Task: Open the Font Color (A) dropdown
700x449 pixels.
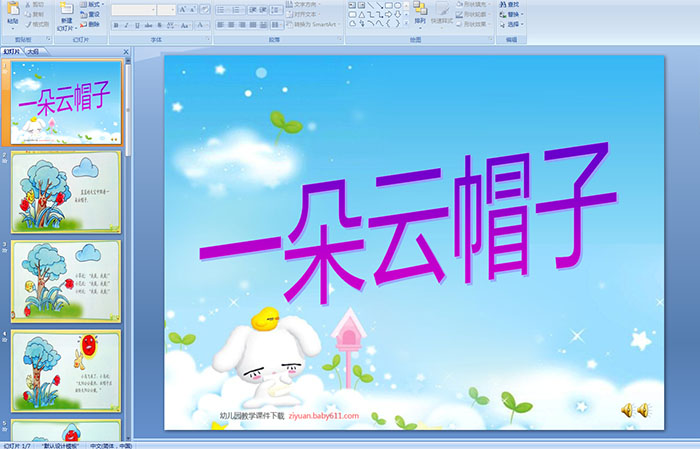Action: click(202, 25)
